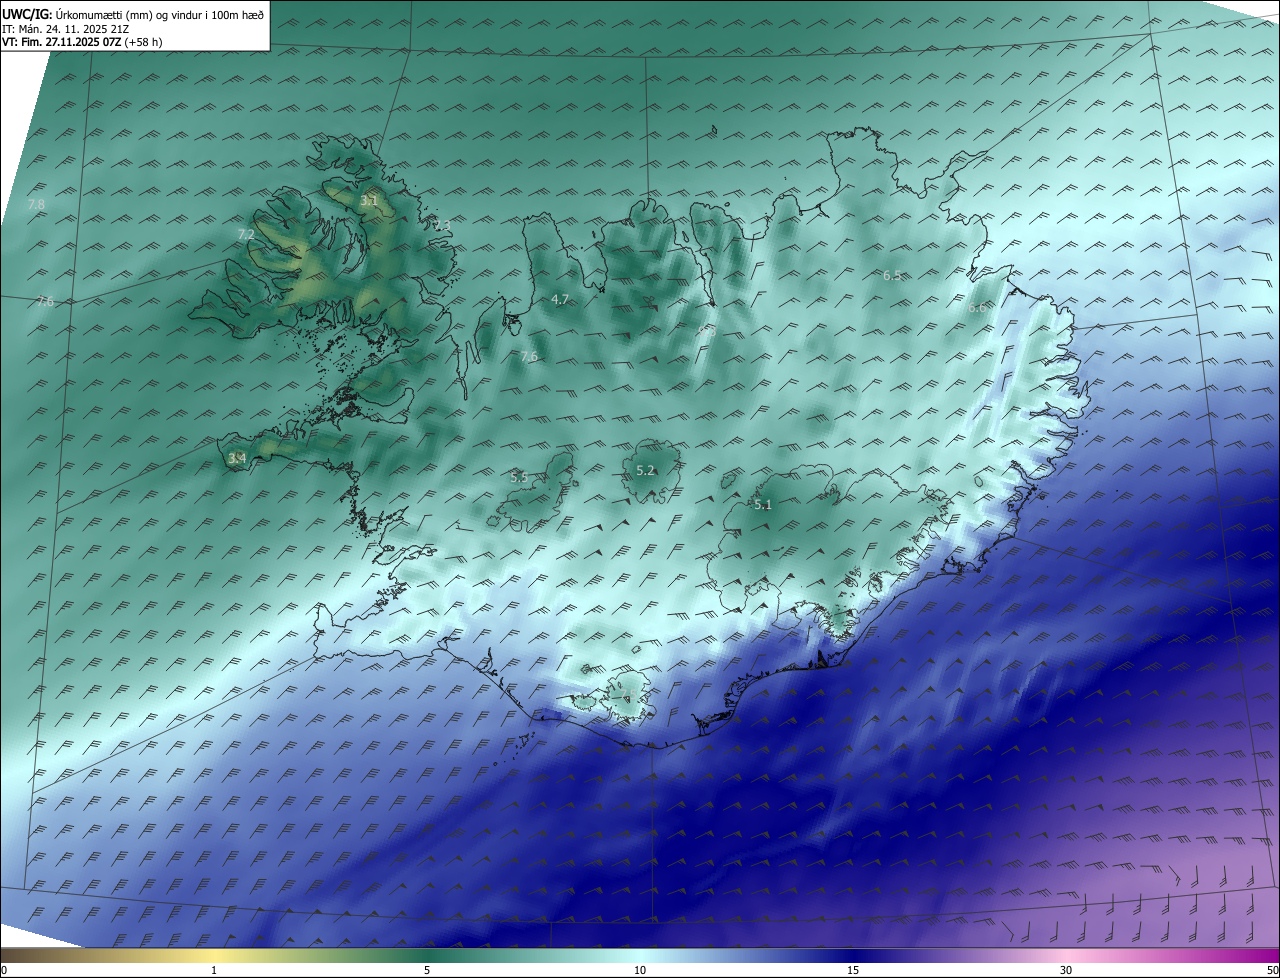The width and height of the screenshot is (1280, 978).
Task: Click the 3.1 value on the northern Westfjords
Action: coord(369,201)
